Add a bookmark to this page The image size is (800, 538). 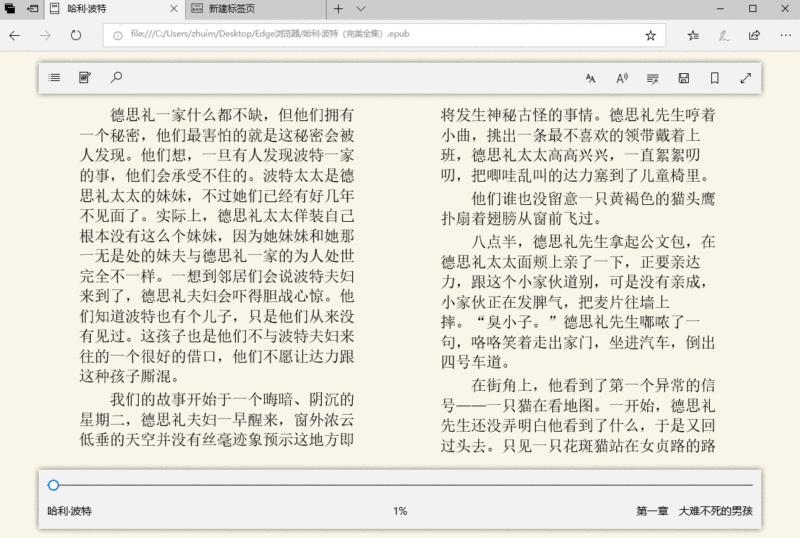coord(714,78)
